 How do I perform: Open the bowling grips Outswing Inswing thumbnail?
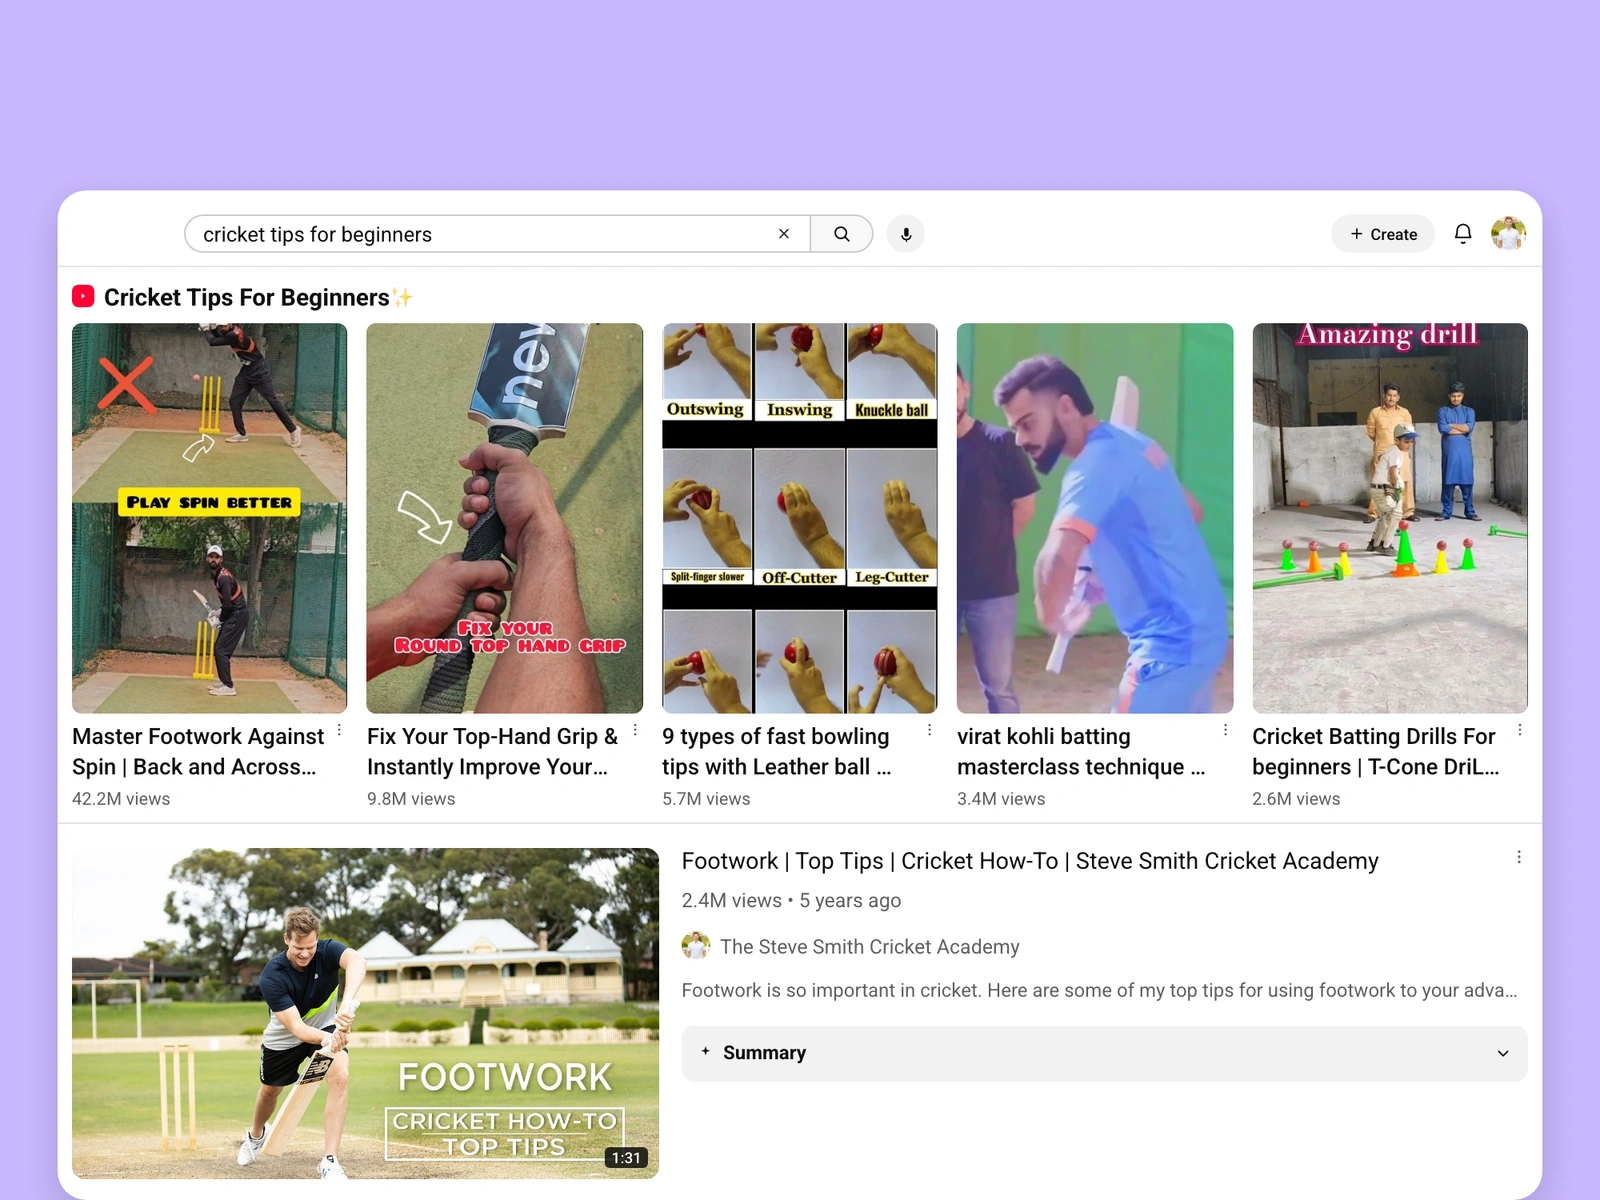(x=800, y=518)
